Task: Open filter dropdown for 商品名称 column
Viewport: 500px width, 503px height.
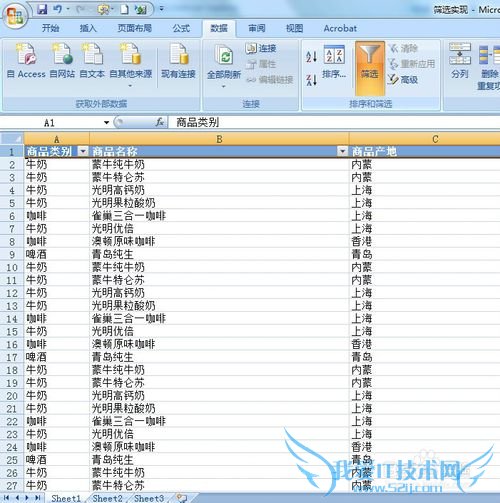Action: 342,151
